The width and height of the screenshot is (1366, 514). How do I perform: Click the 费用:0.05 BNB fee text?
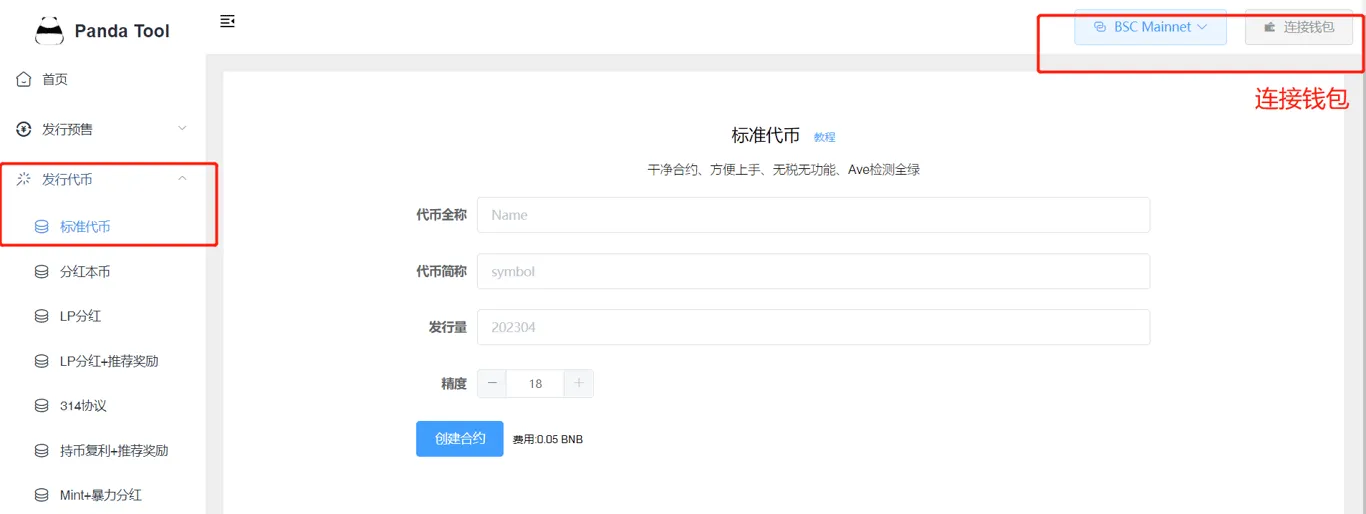548,440
